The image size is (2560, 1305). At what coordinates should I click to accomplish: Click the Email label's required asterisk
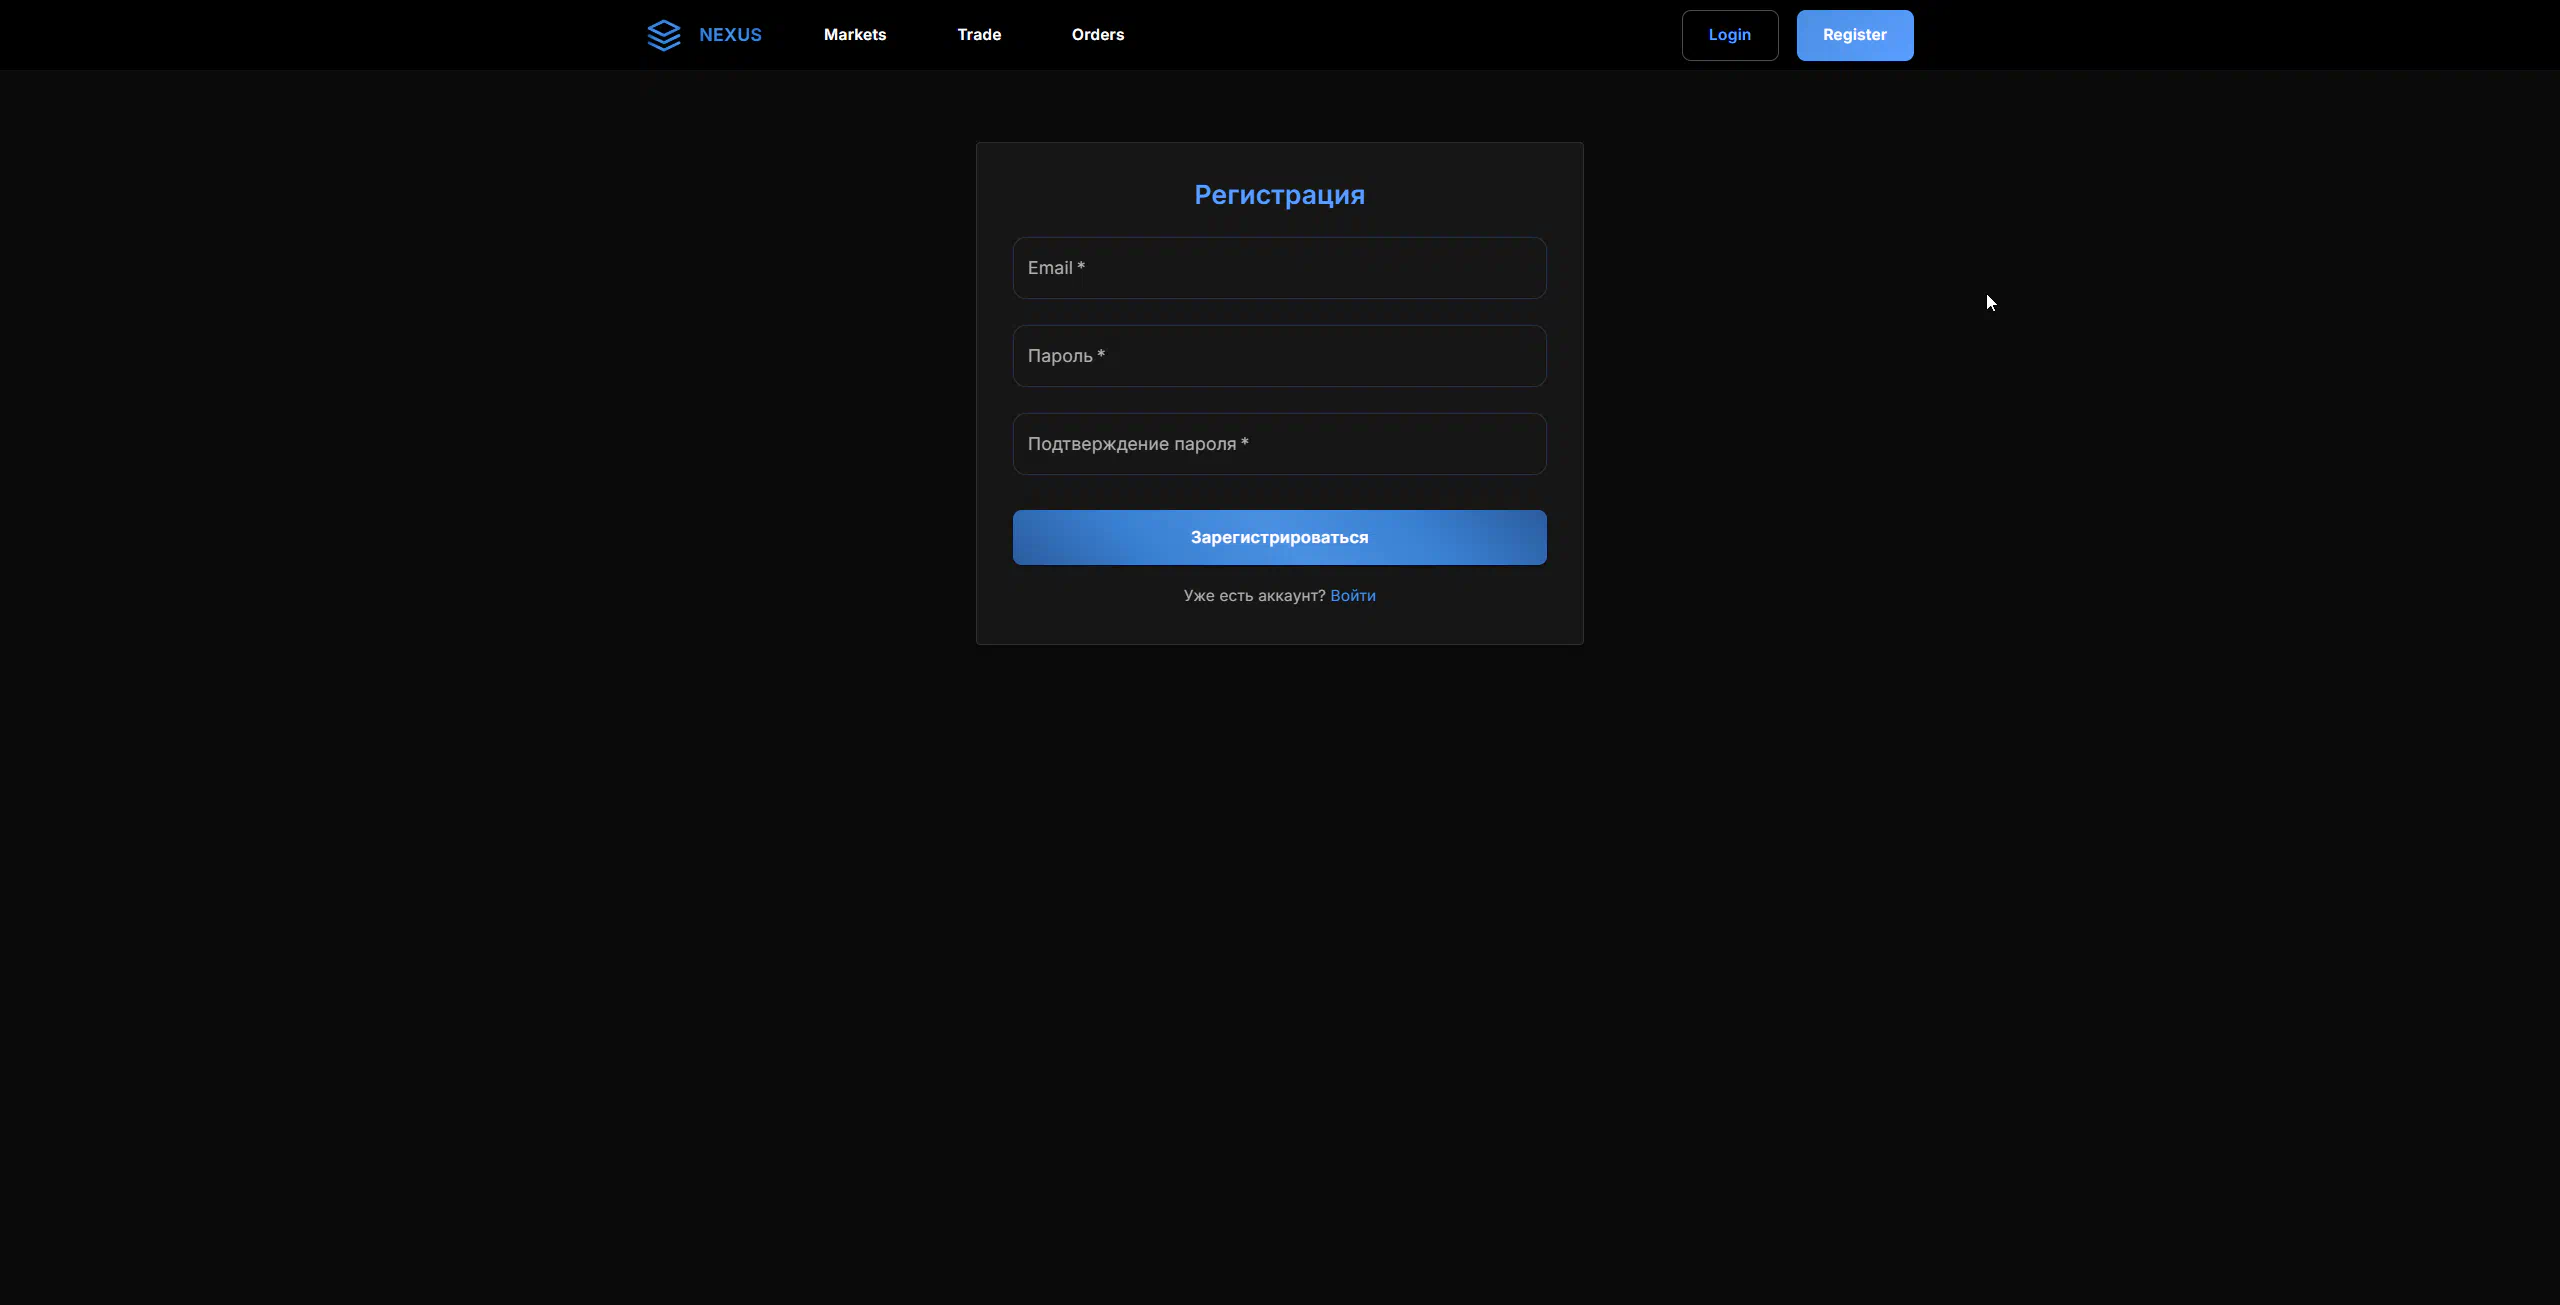[1081, 266]
